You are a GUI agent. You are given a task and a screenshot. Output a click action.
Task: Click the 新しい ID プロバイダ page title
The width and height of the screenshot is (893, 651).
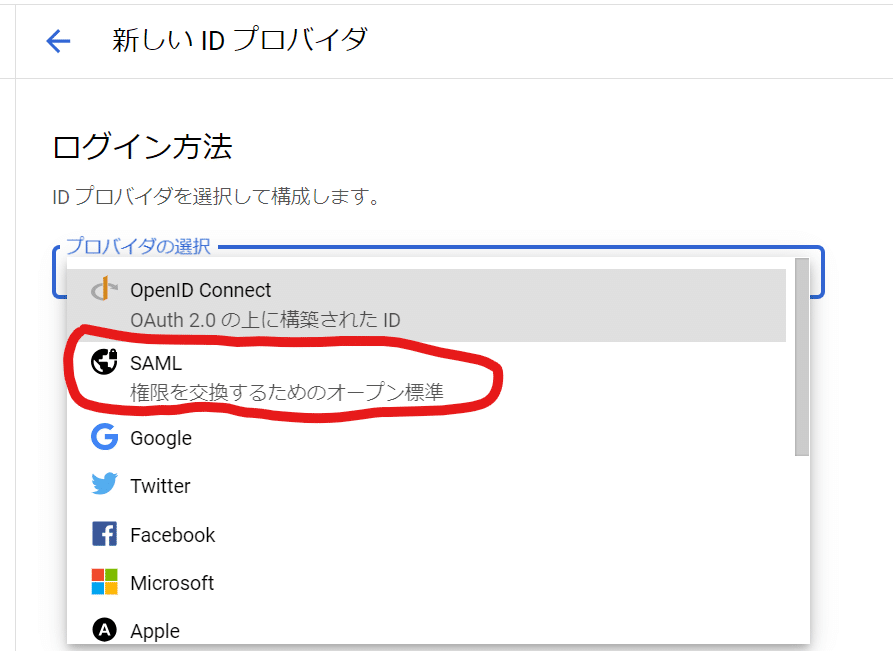(240, 40)
